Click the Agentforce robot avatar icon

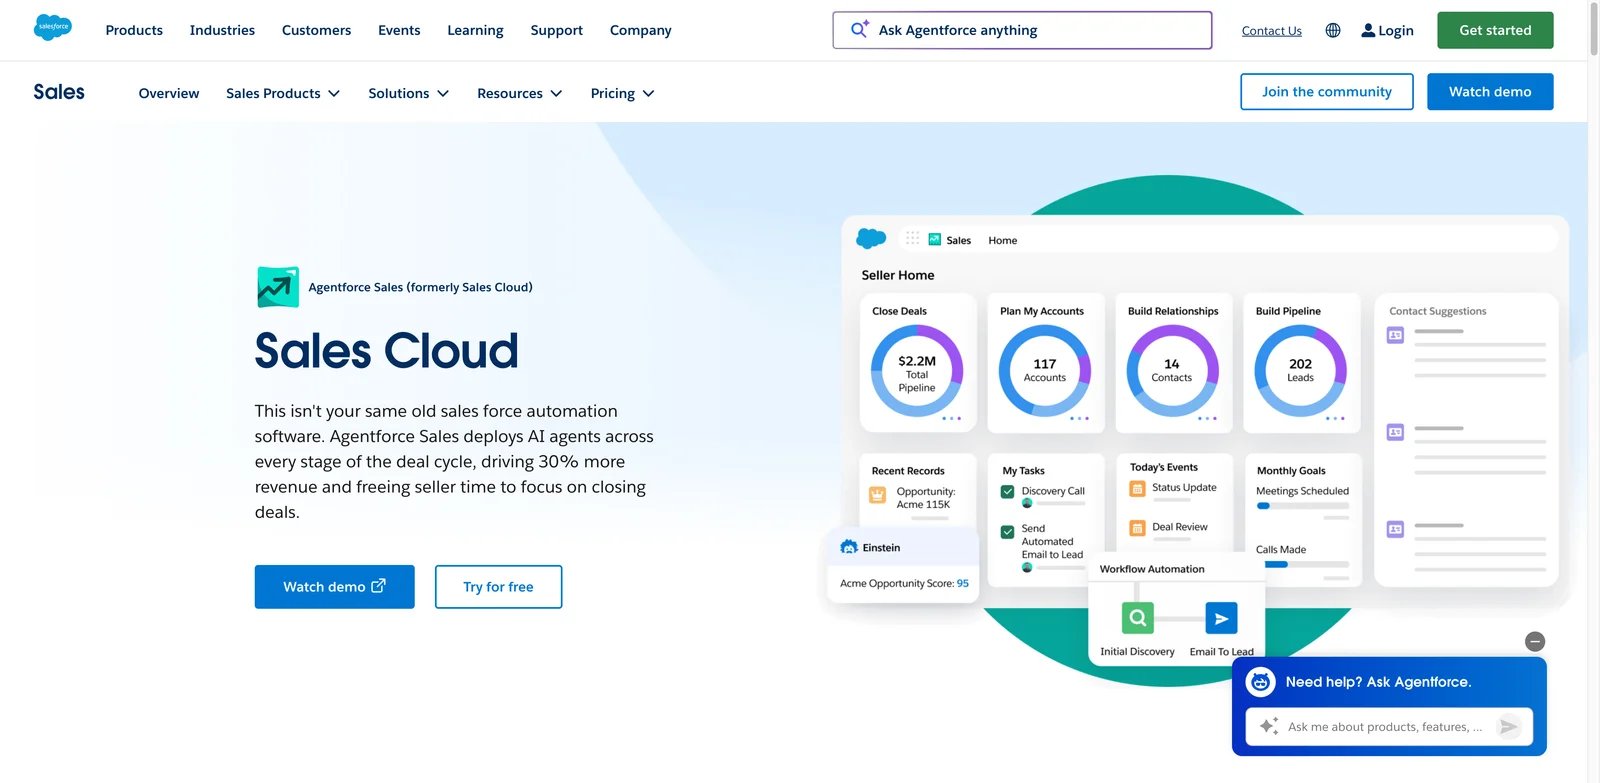pos(1260,682)
